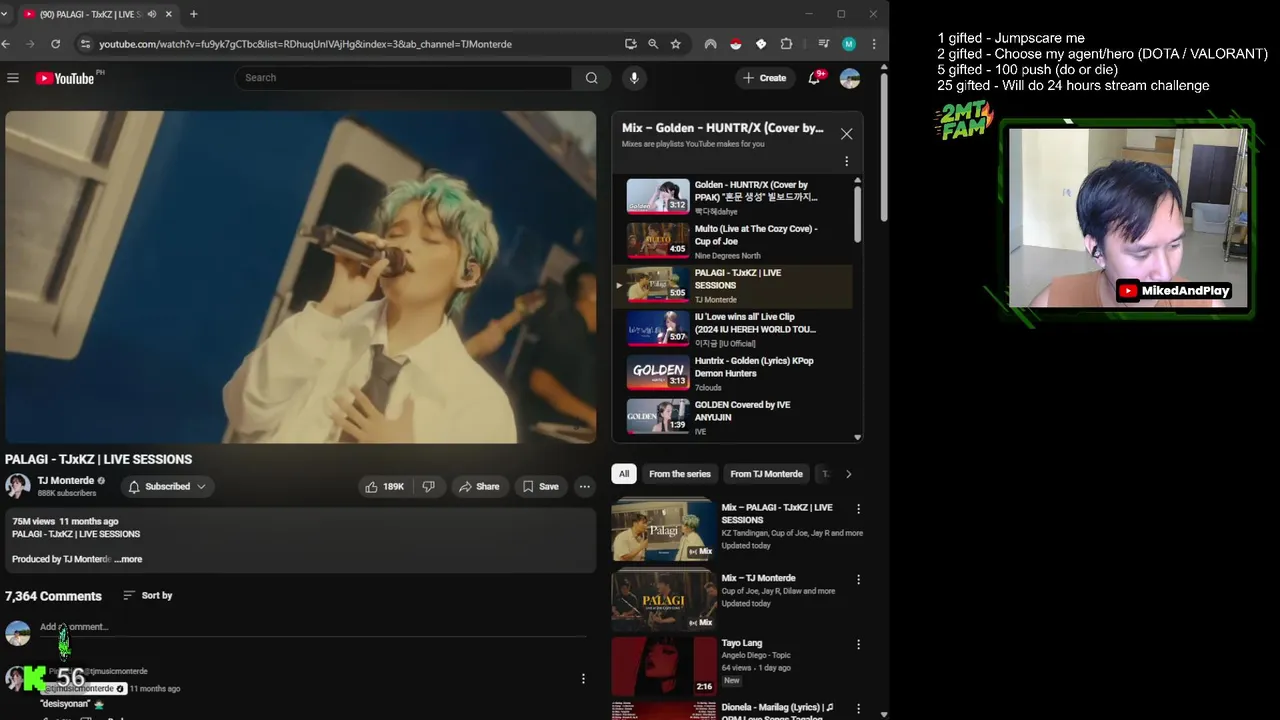Reload the page in Chrome

click(55, 44)
